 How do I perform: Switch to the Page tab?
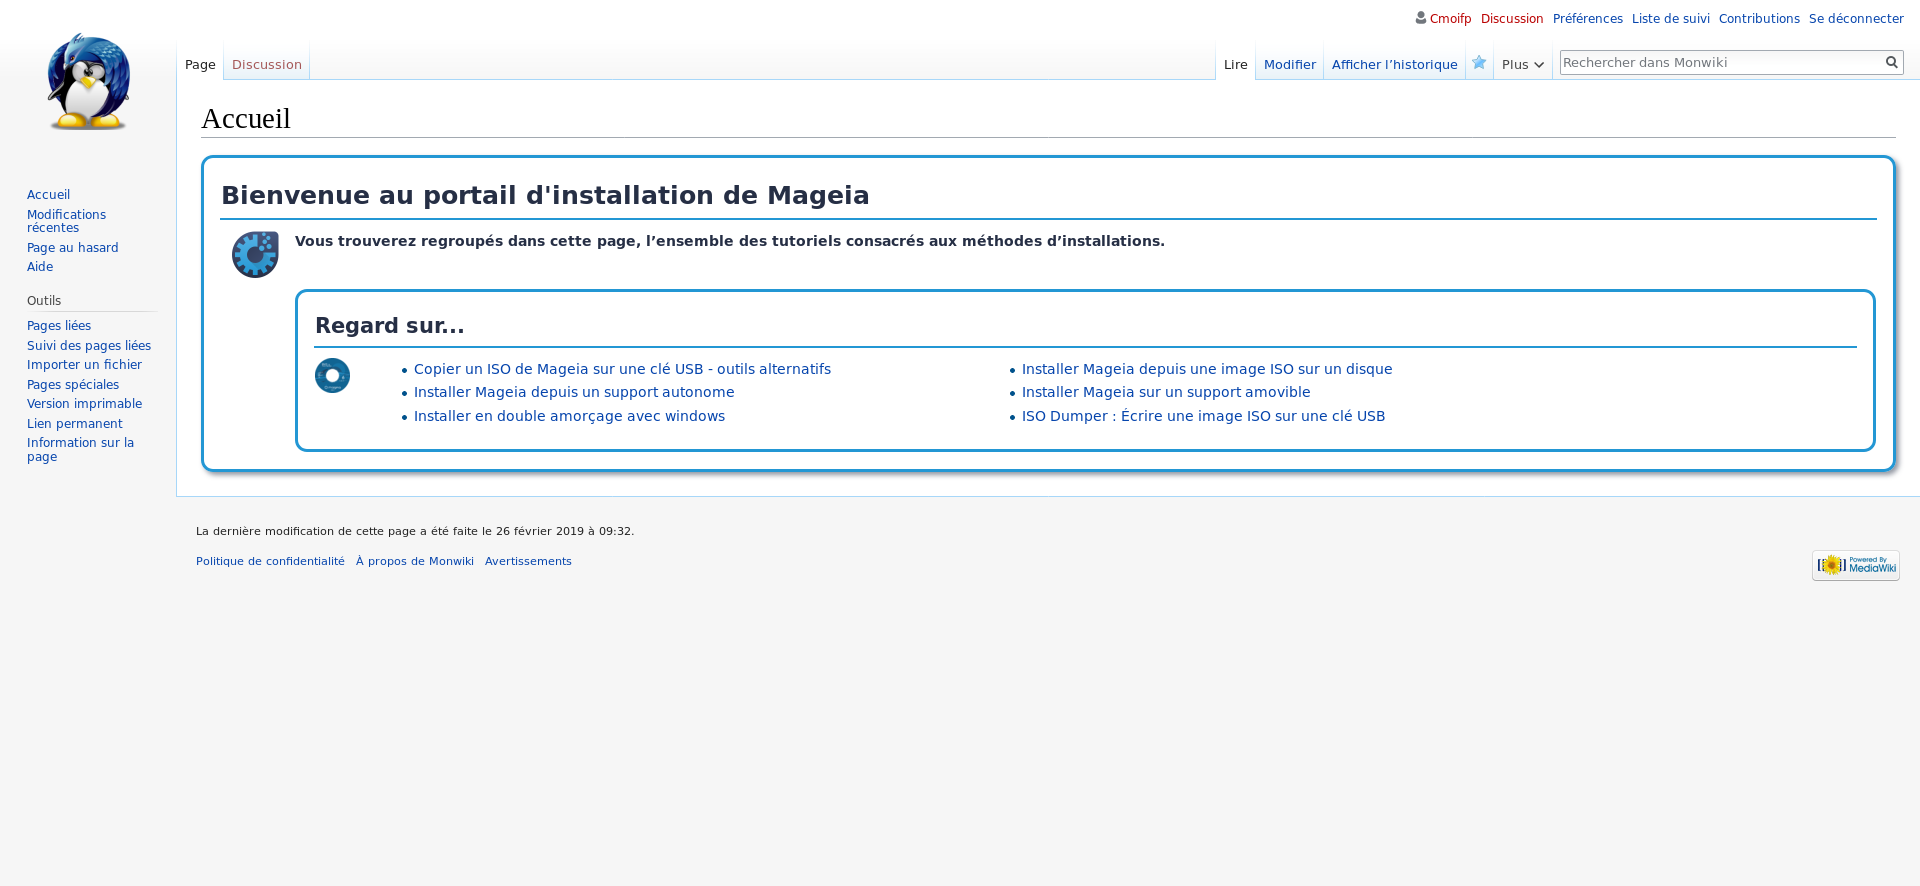click(200, 64)
